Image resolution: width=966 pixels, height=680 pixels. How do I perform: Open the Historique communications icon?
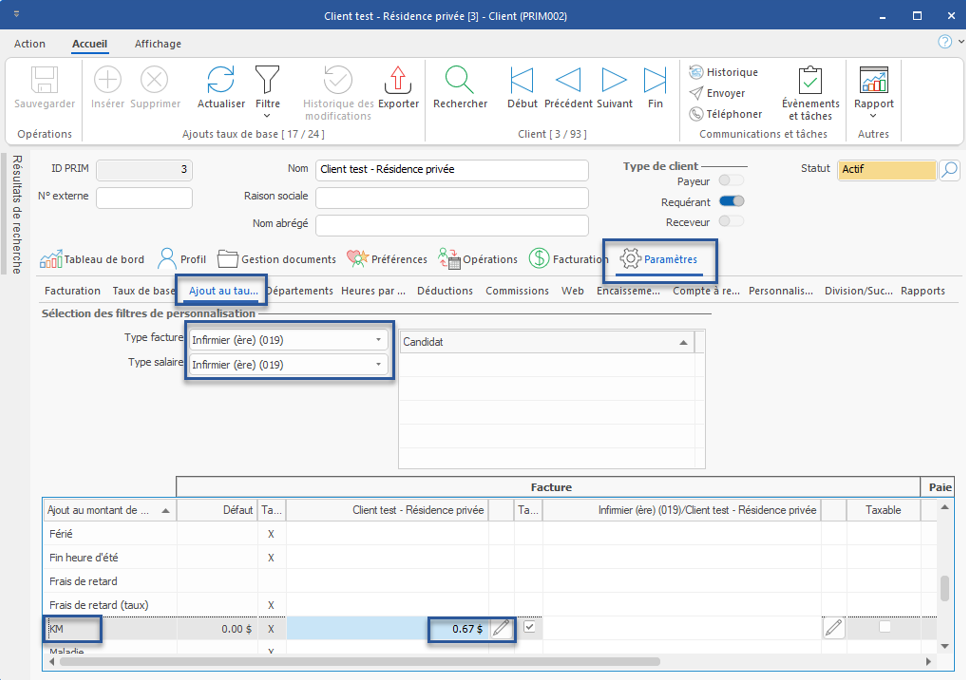[697, 72]
